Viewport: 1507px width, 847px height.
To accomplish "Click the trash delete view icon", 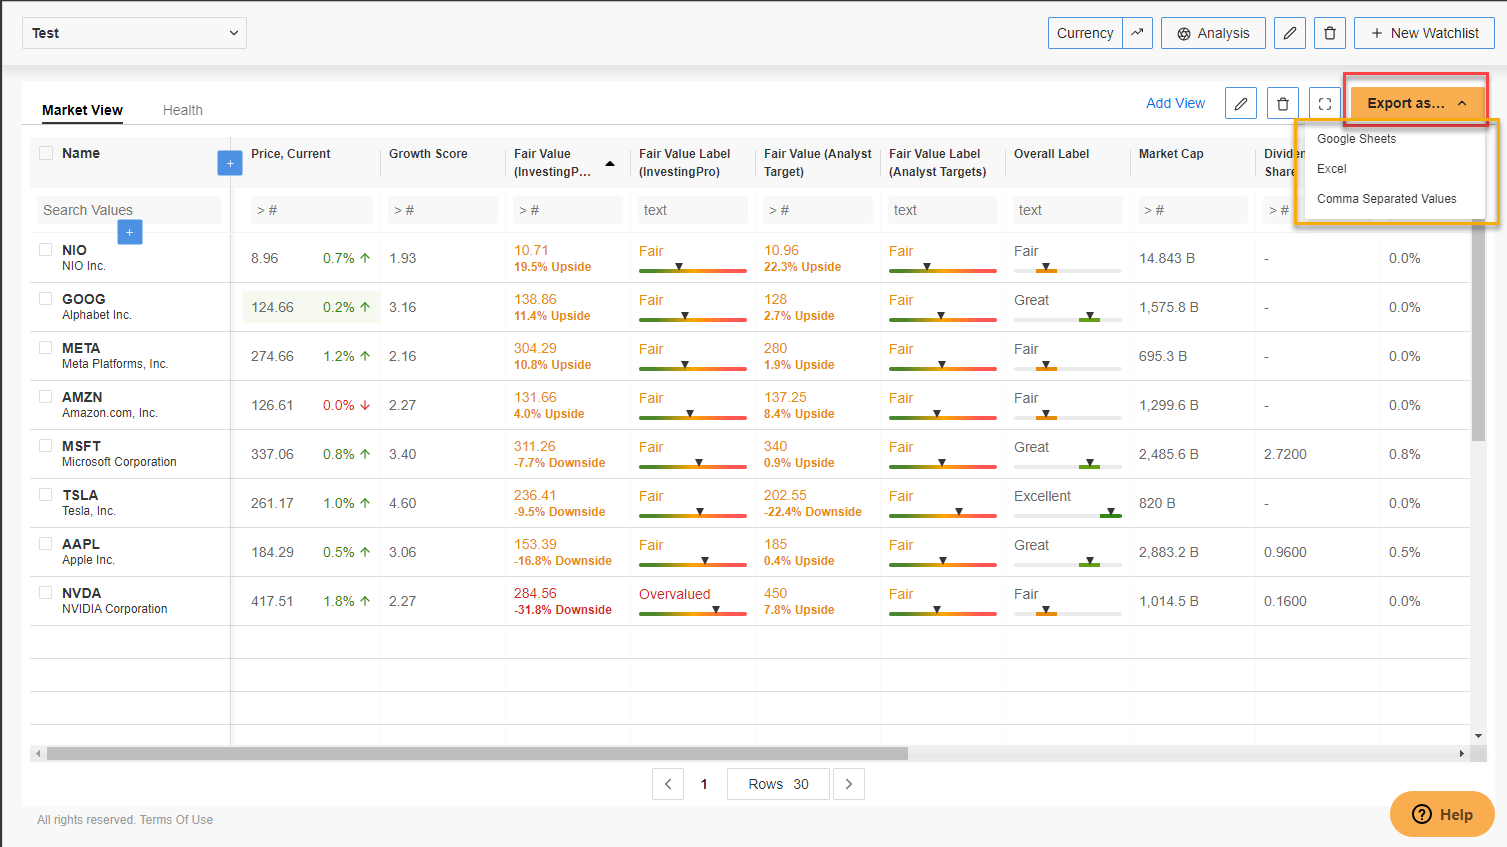I will (x=1283, y=103).
